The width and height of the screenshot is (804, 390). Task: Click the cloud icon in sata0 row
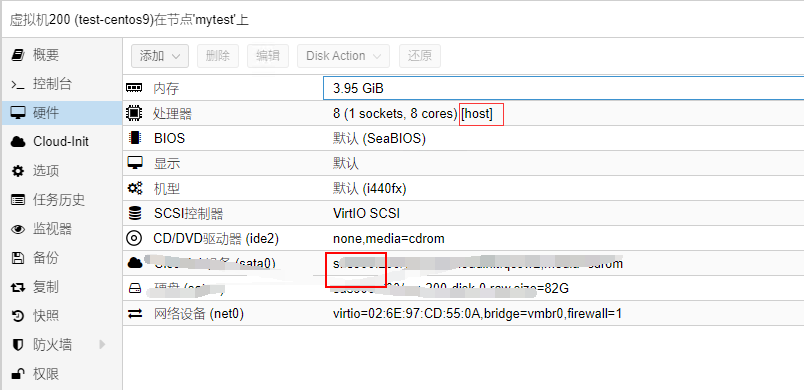click(134, 263)
